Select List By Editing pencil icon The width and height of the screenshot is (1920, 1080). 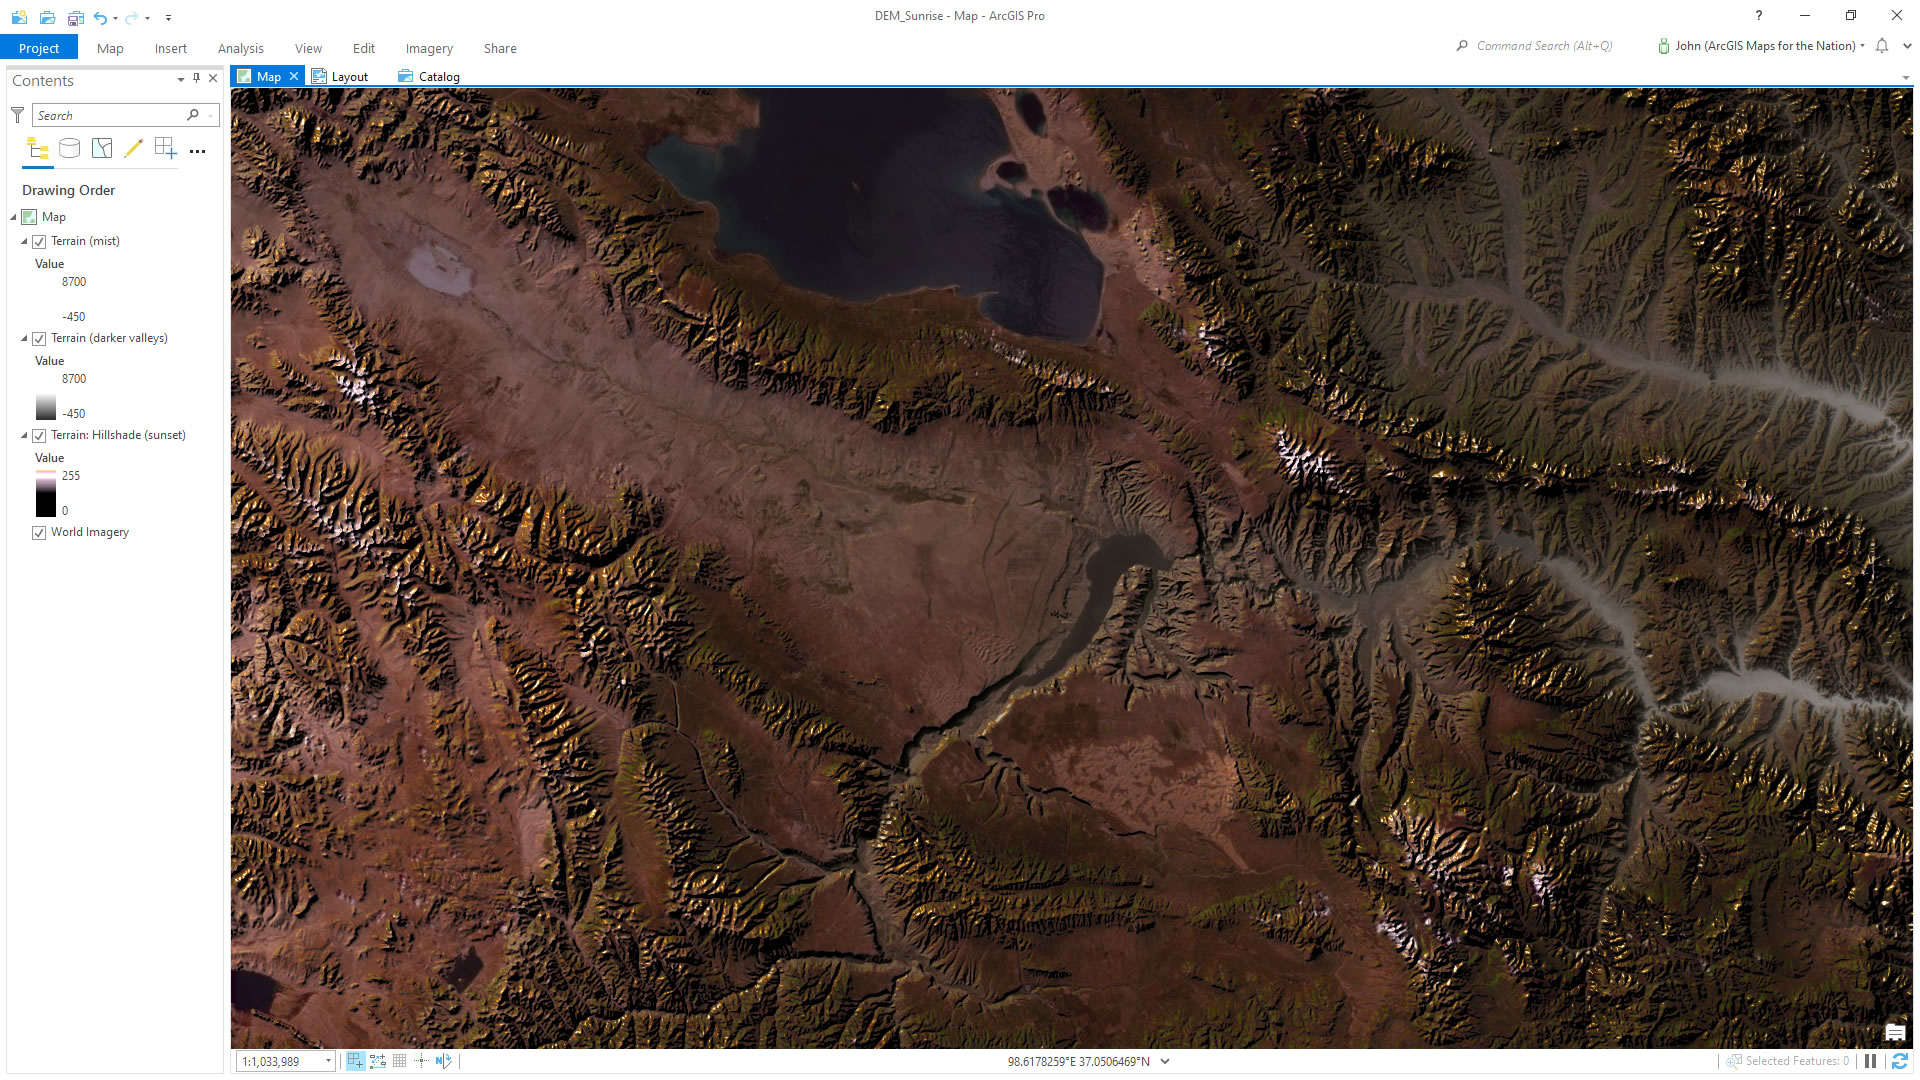pyautogui.click(x=133, y=149)
